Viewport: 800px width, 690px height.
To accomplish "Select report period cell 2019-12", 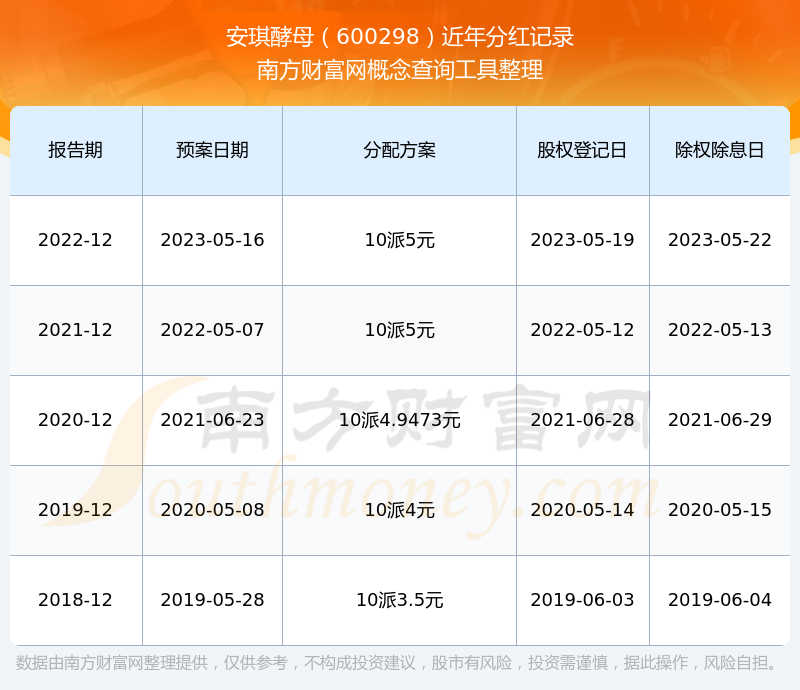I will point(76,509).
